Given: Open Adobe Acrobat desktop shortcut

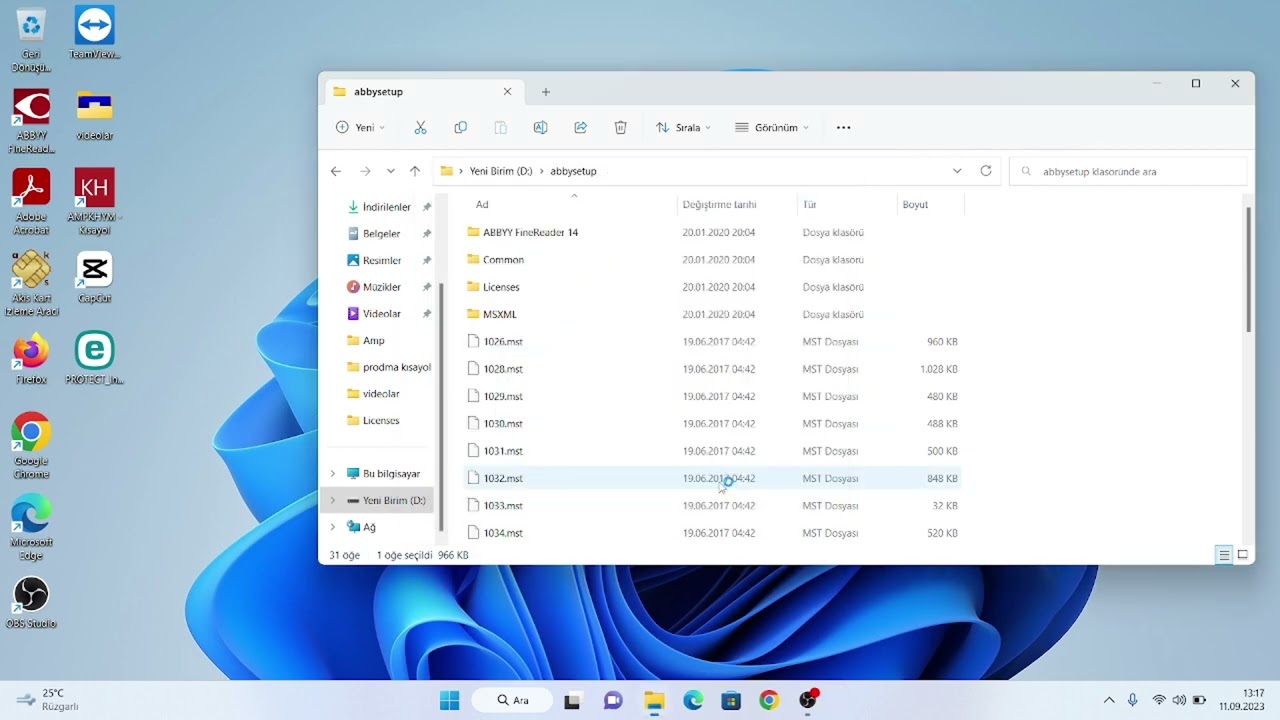Looking at the screenshot, I should (31, 201).
